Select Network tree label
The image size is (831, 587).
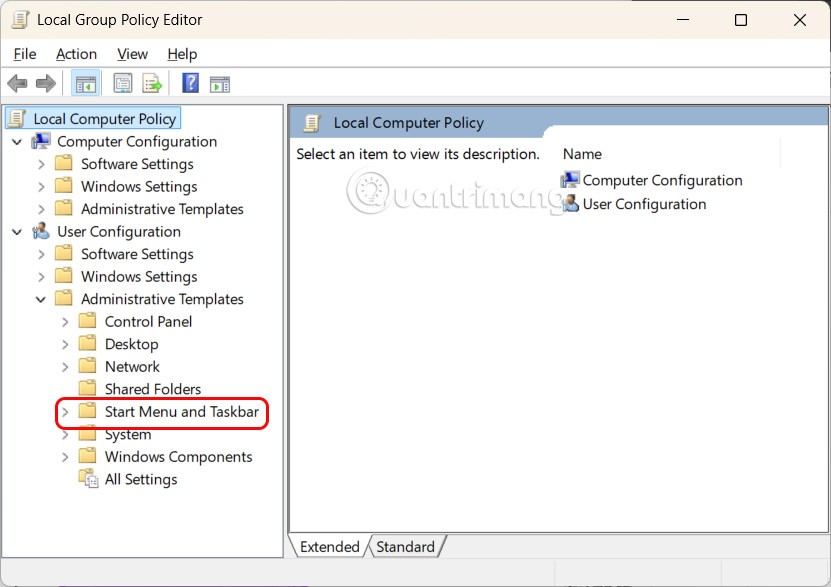(132, 367)
